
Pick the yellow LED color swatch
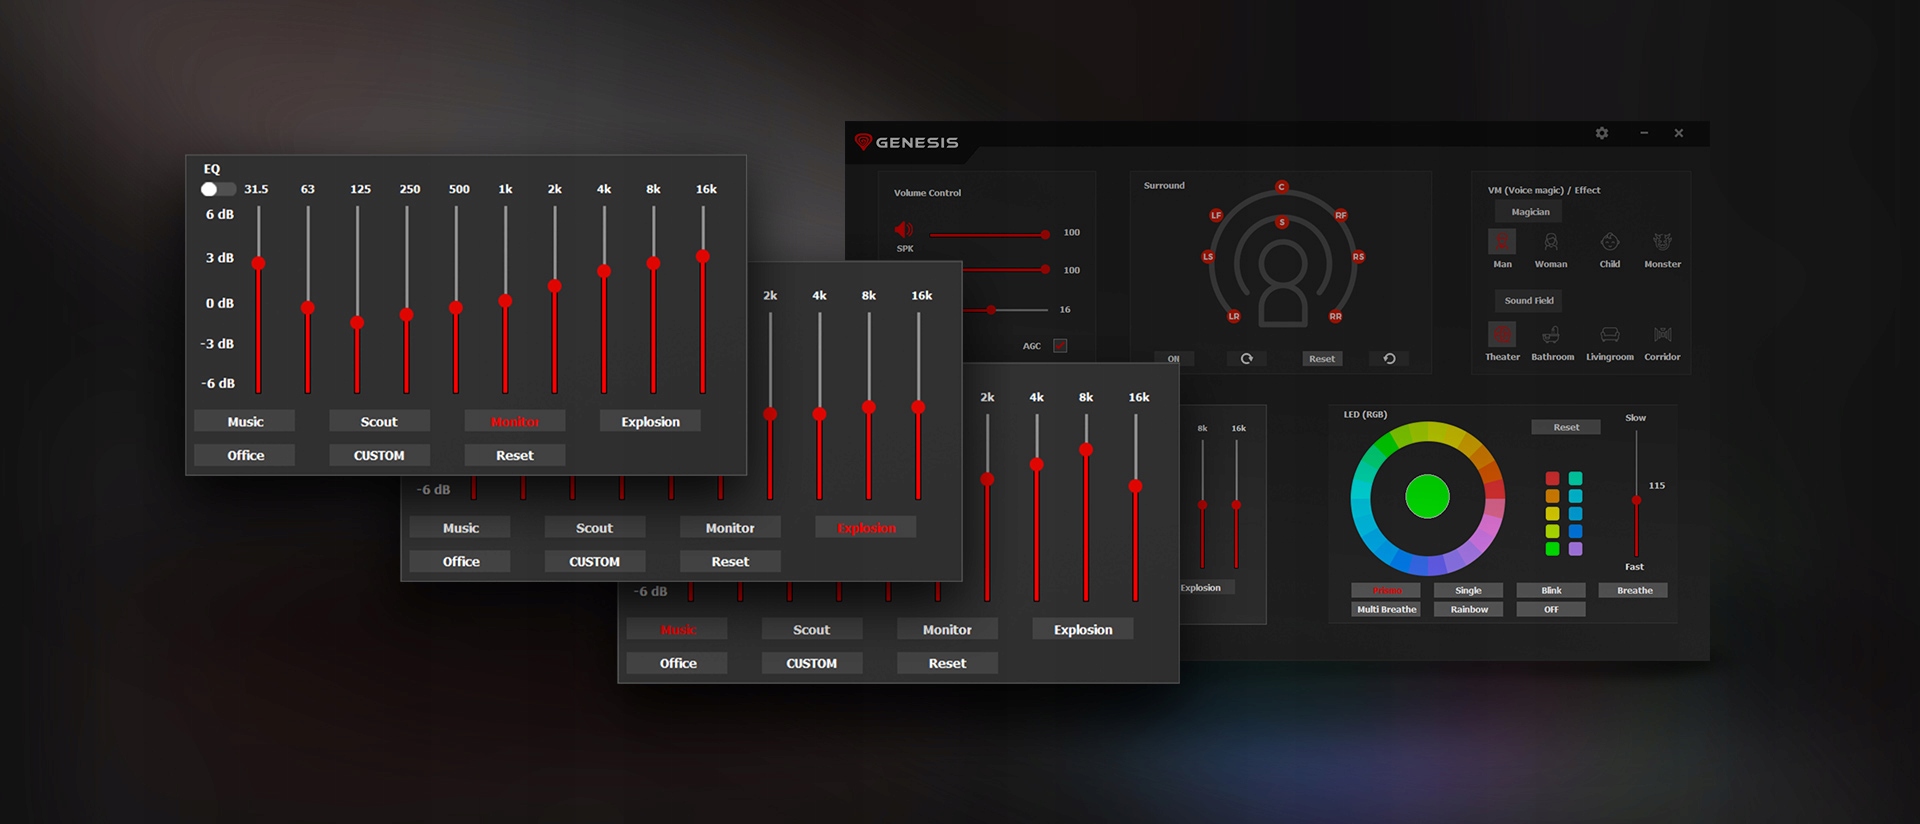[x=1552, y=514]
